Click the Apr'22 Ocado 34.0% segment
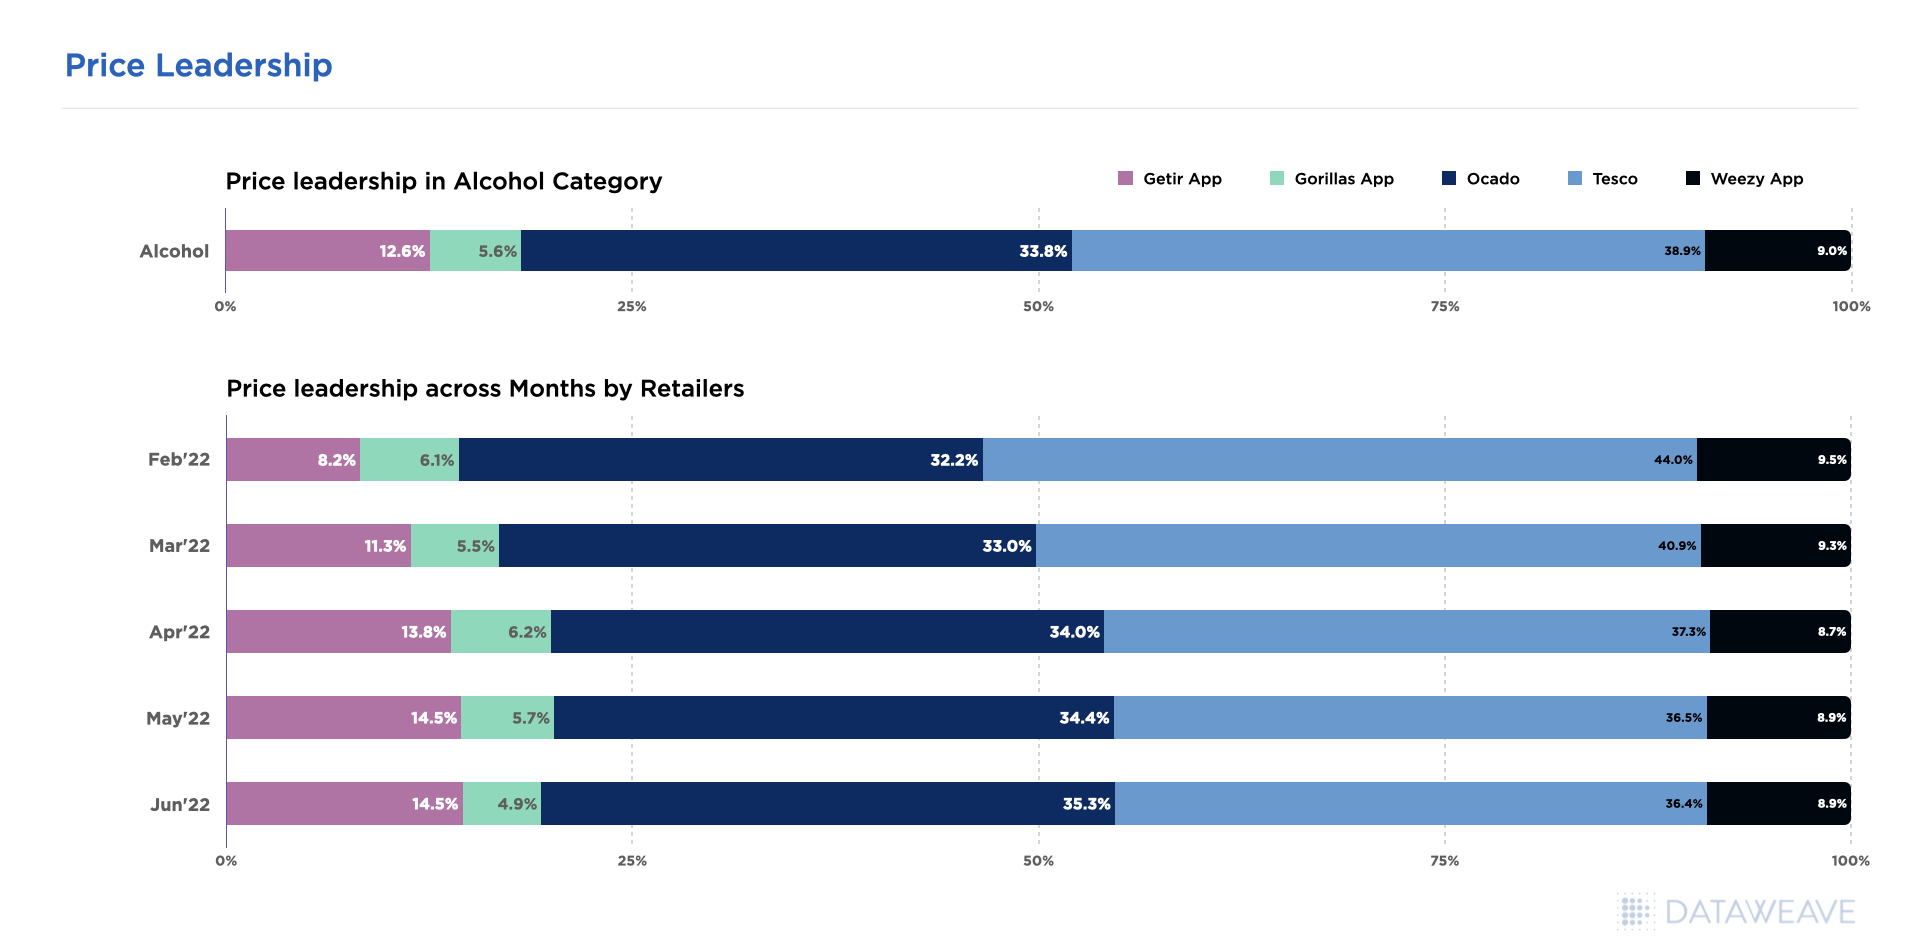 (827, 632)
